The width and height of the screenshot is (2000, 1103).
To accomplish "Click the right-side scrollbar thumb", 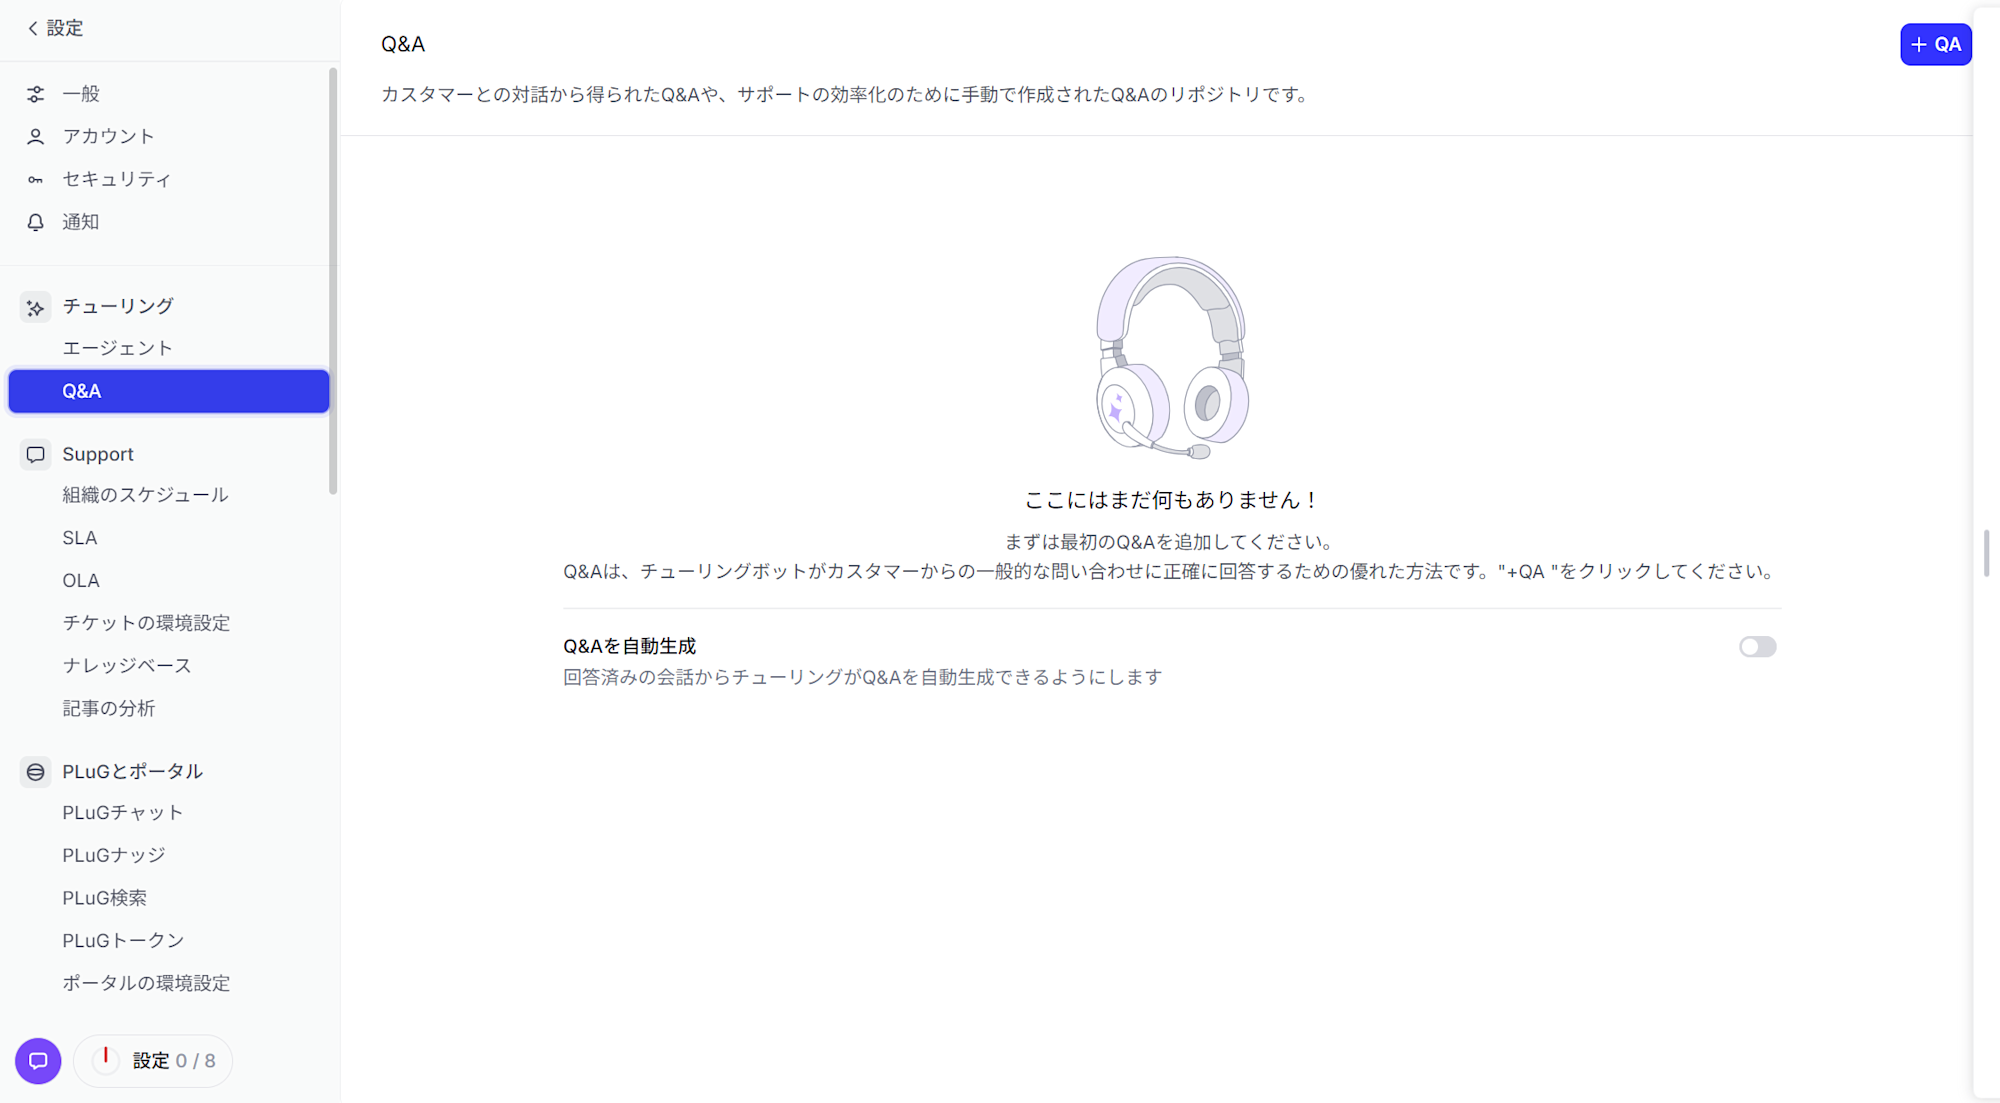I will [x=1988, y=550].
